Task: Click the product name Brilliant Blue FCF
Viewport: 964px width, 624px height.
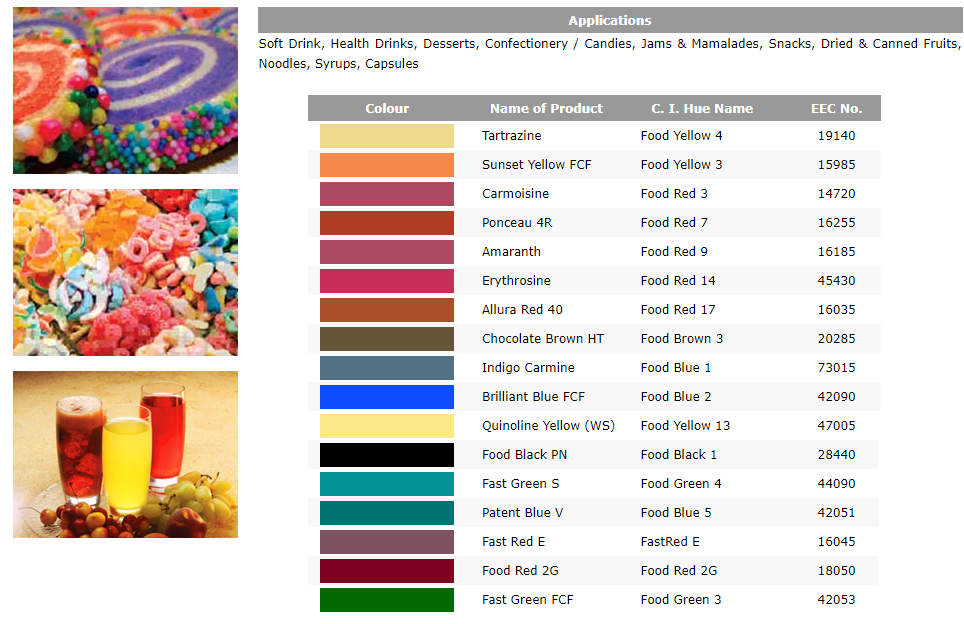Action: pyautogui.click(x=534, y=397)
